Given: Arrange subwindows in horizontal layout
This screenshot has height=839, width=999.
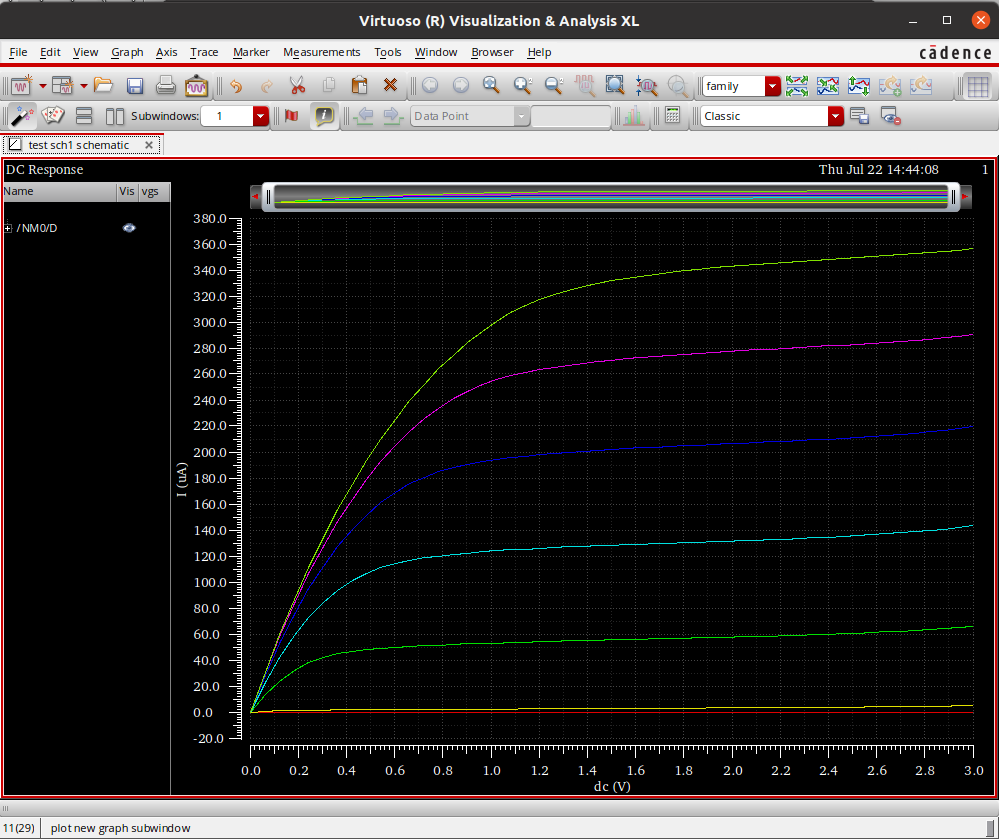Looking at the screenshot, I should click(x=115, y=116).
